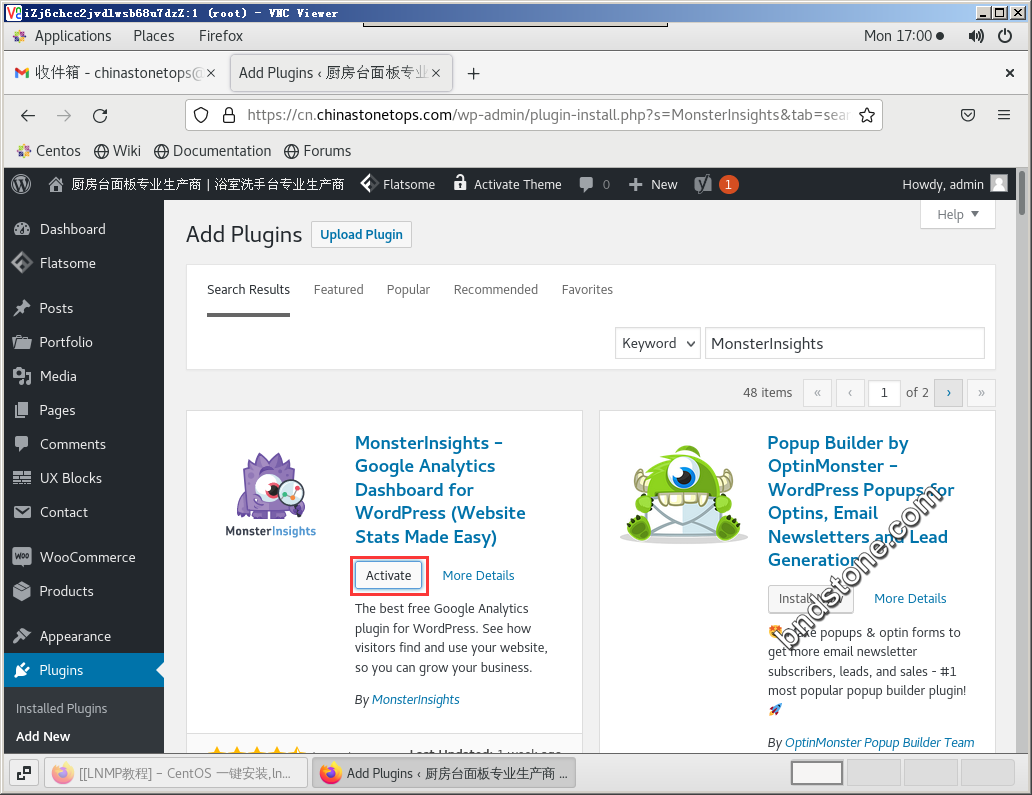
Task: Click the Firefox back arrow
Action: (x=28, y=116)
